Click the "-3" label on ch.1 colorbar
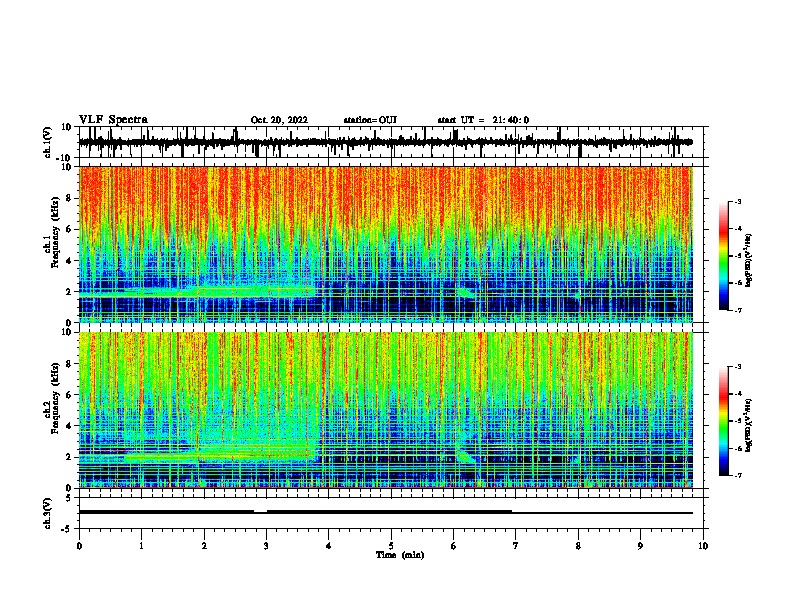This screenshot has width=792, height=612. pyautogui.click(x=737, y=201)
